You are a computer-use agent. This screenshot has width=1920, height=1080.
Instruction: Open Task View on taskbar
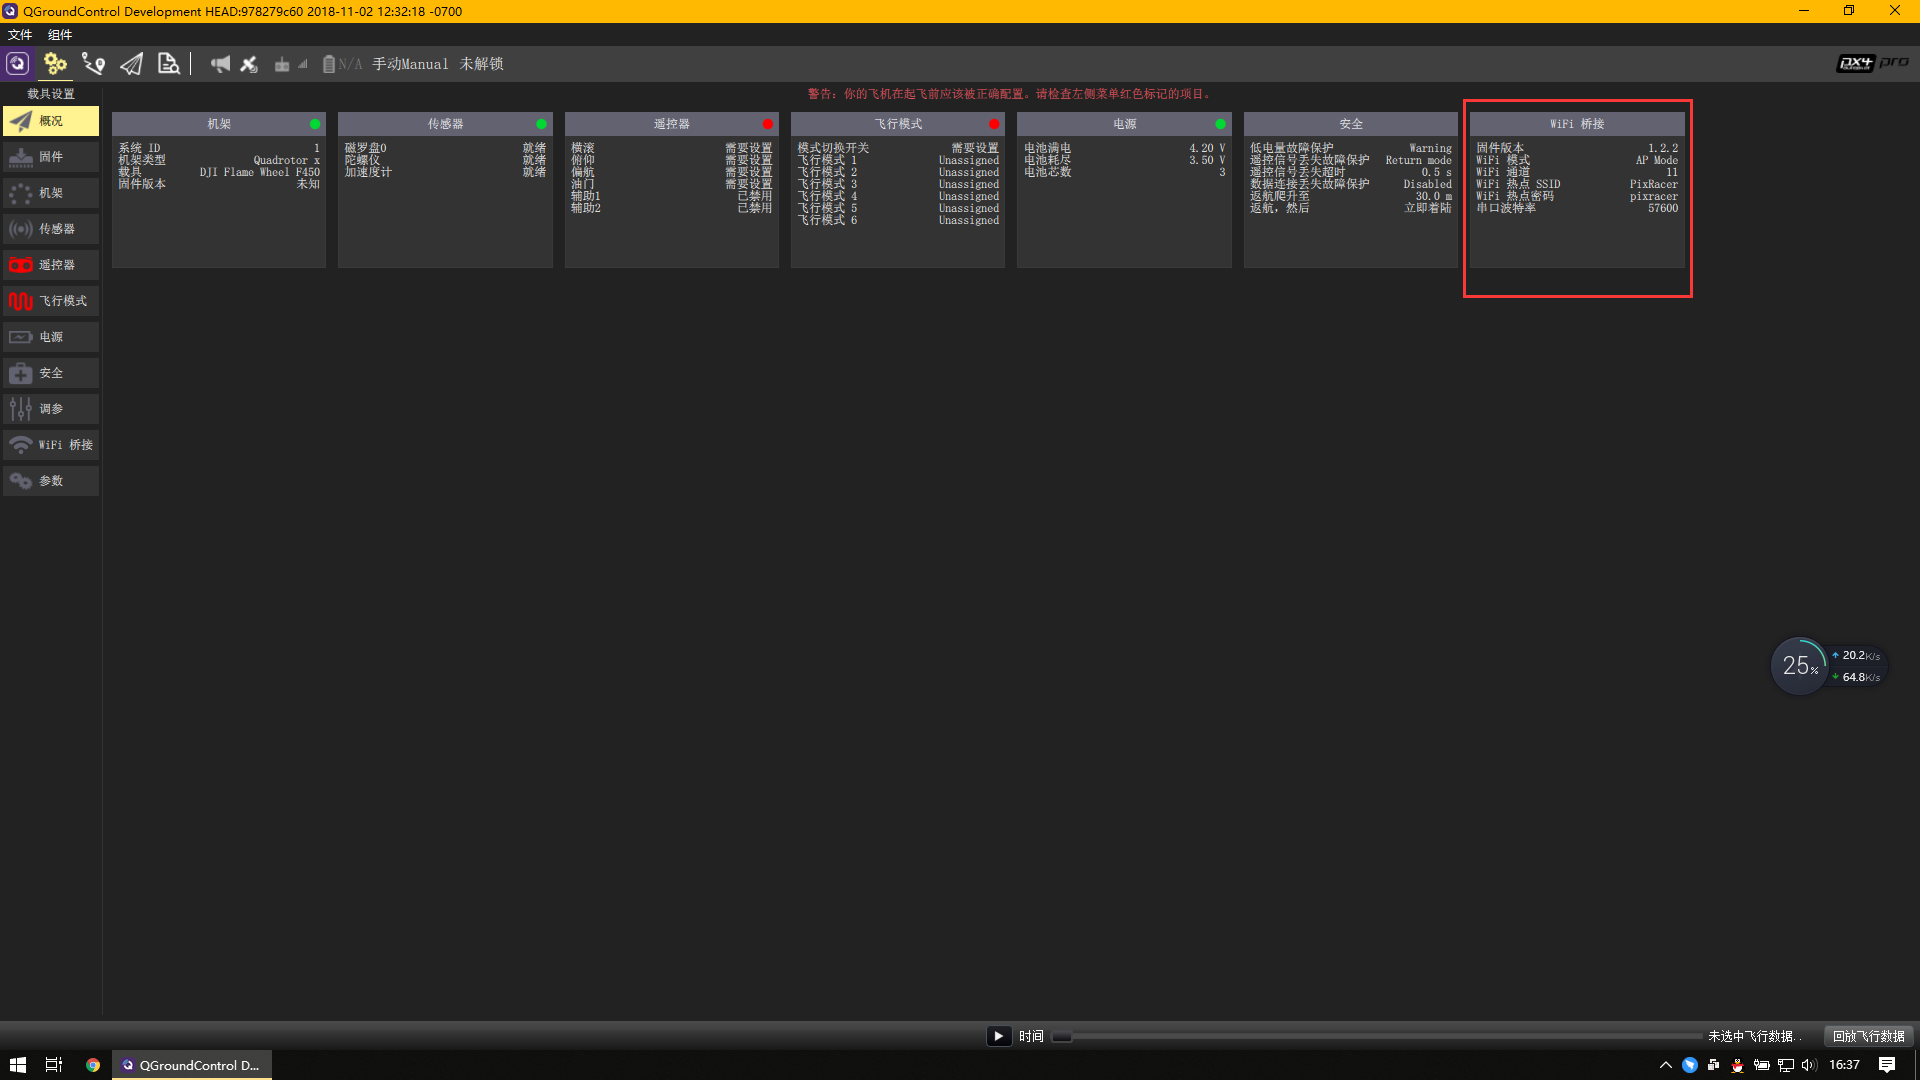coord(54,1065)
